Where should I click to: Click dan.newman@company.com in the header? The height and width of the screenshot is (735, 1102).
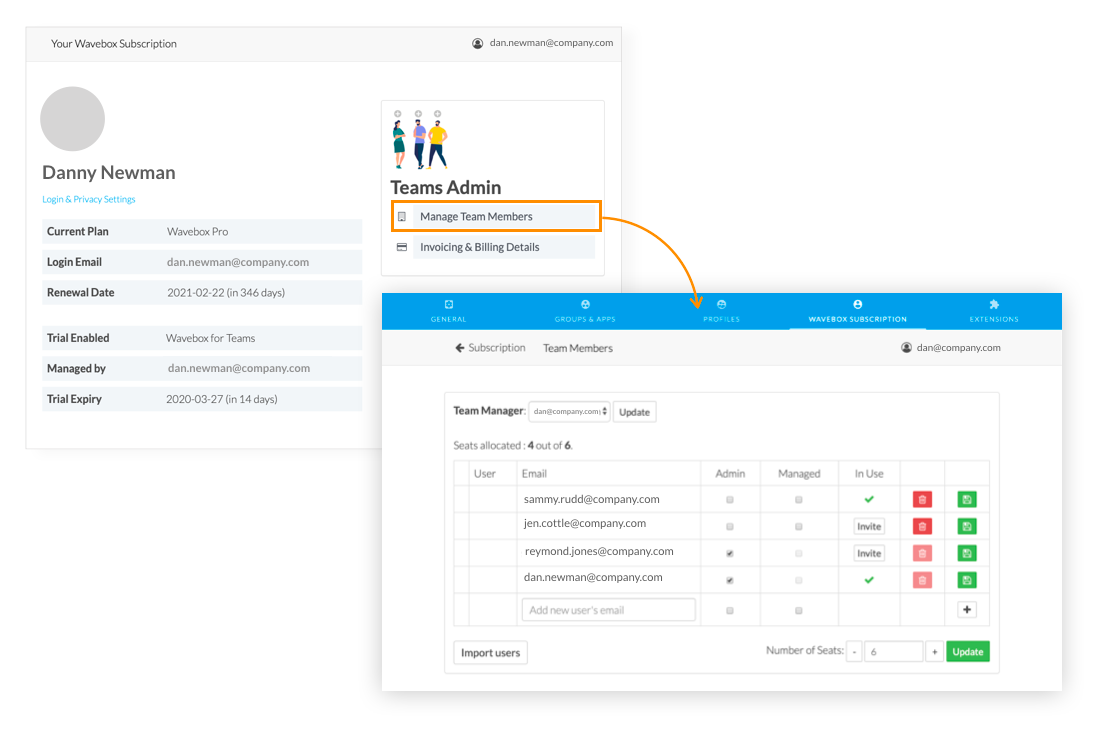pos(552,43)
